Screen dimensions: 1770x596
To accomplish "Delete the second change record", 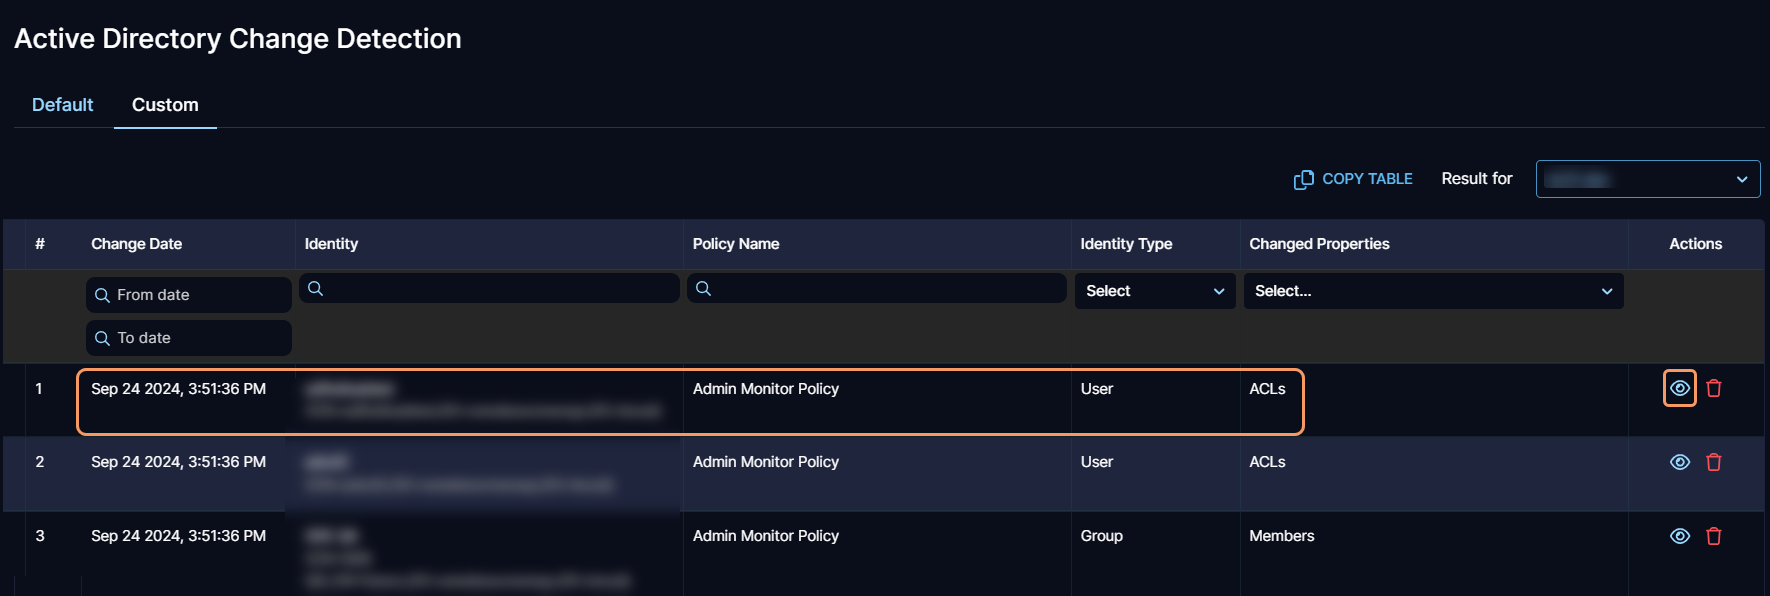I will point(1713,462).
